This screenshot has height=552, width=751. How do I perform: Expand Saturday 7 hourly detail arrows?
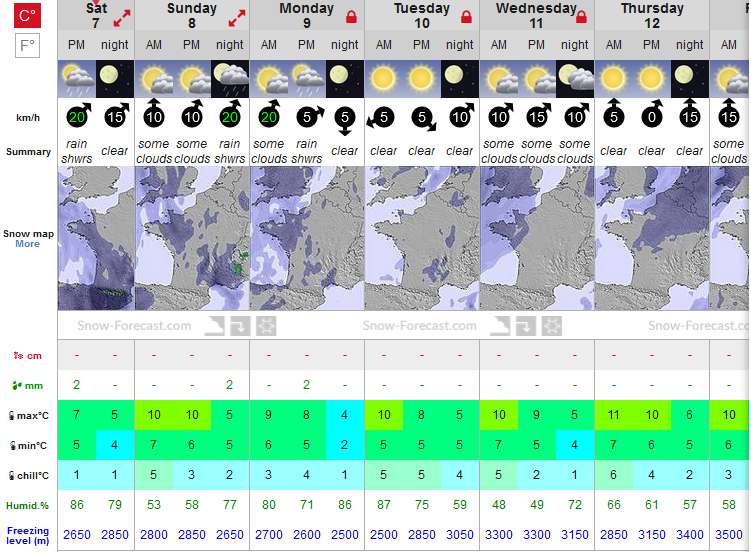click(x=122, y=18)
